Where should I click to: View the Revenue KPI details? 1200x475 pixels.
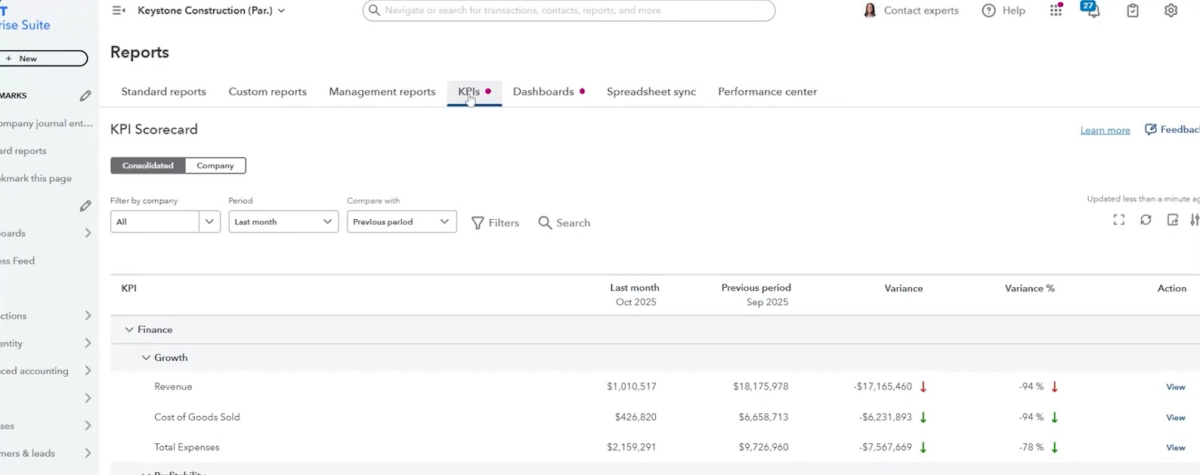pyautogui.click(x=1175, y=387)
